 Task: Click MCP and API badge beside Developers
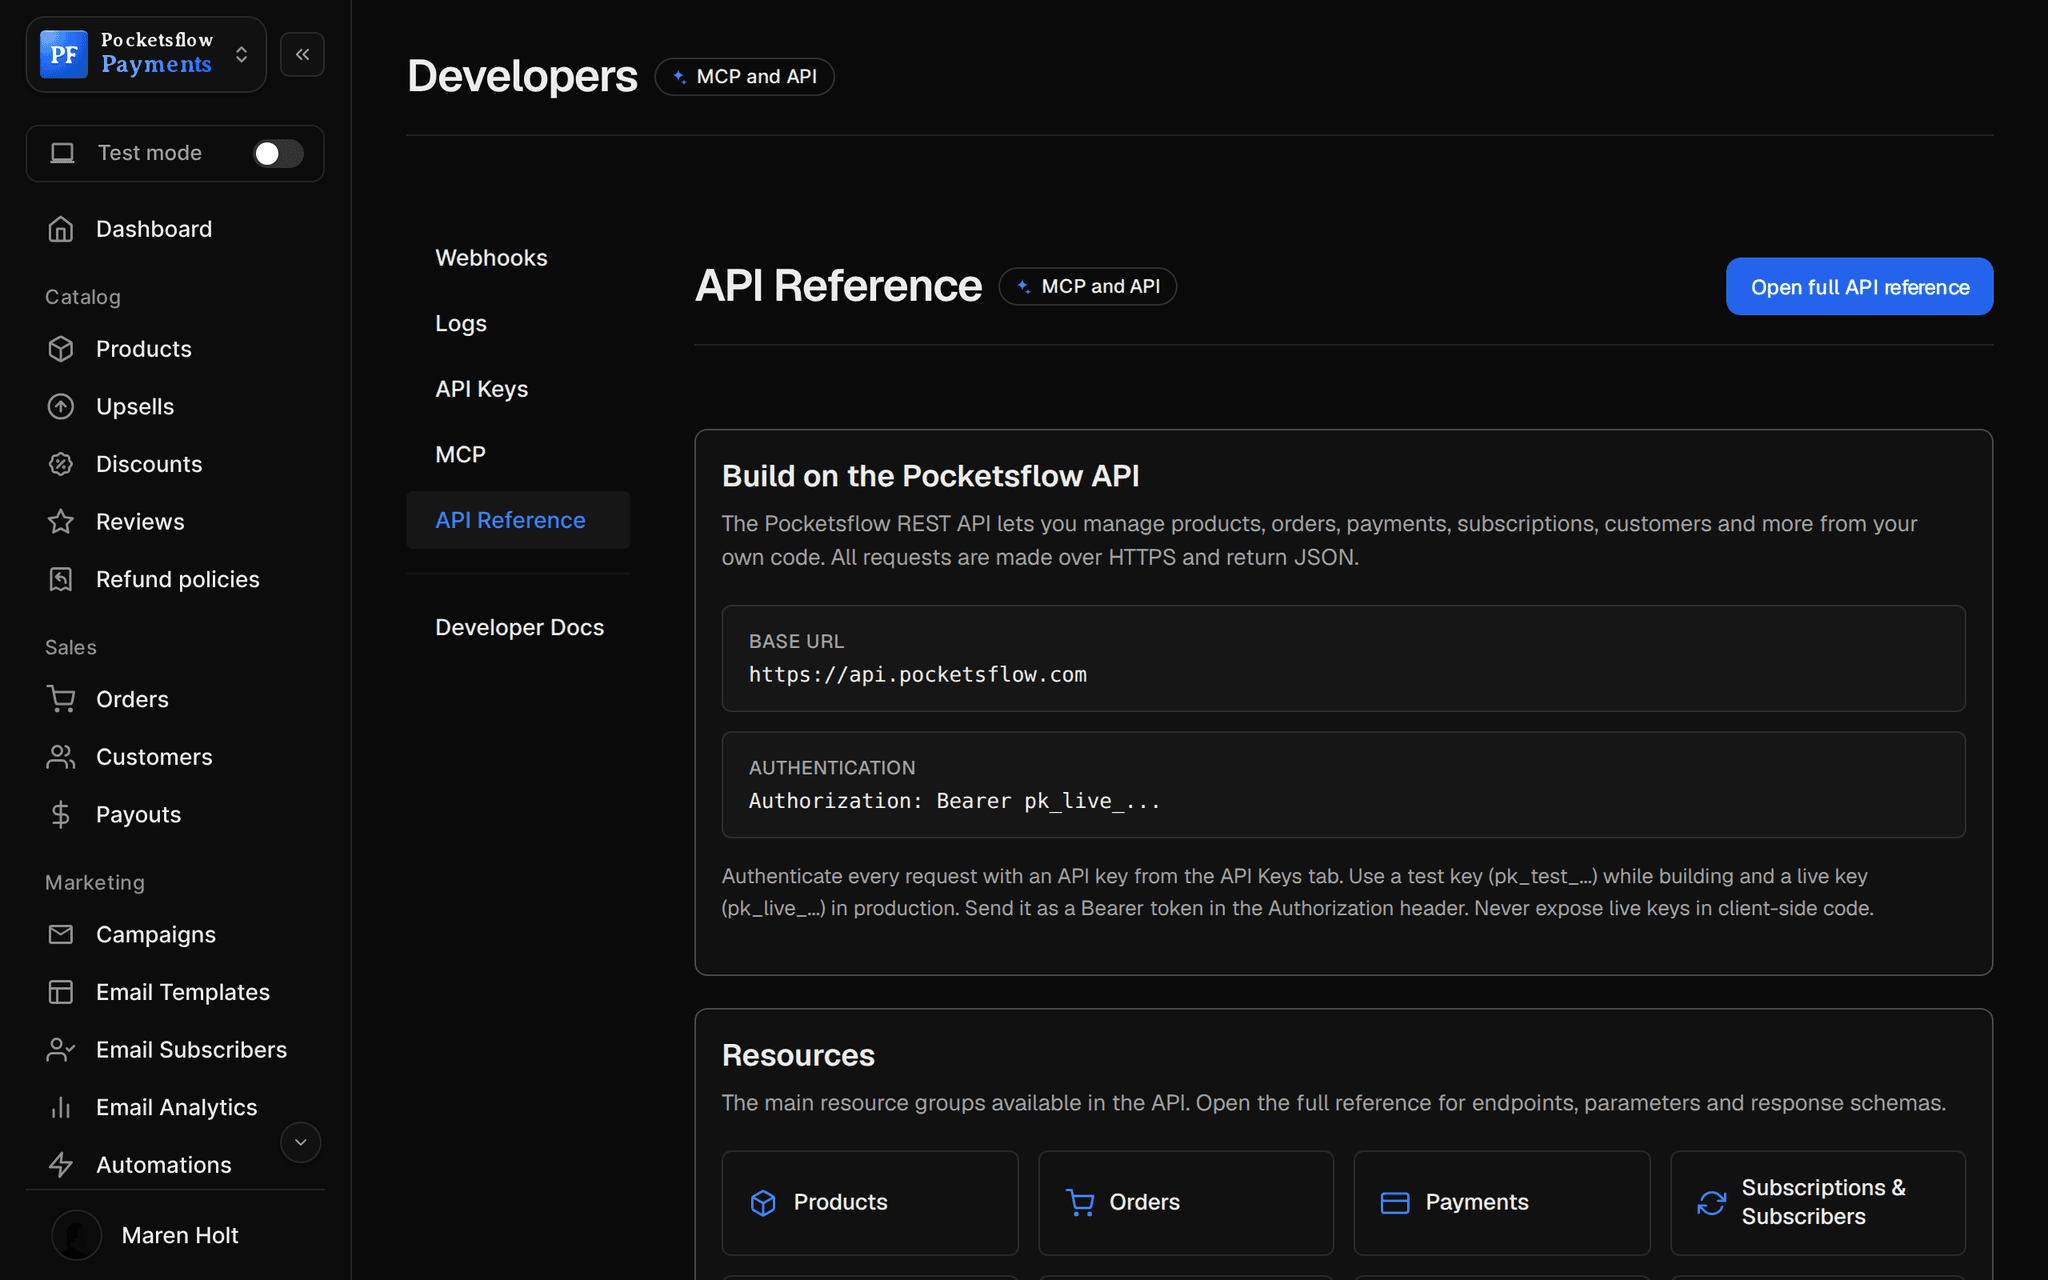click(x=744, y=77)
